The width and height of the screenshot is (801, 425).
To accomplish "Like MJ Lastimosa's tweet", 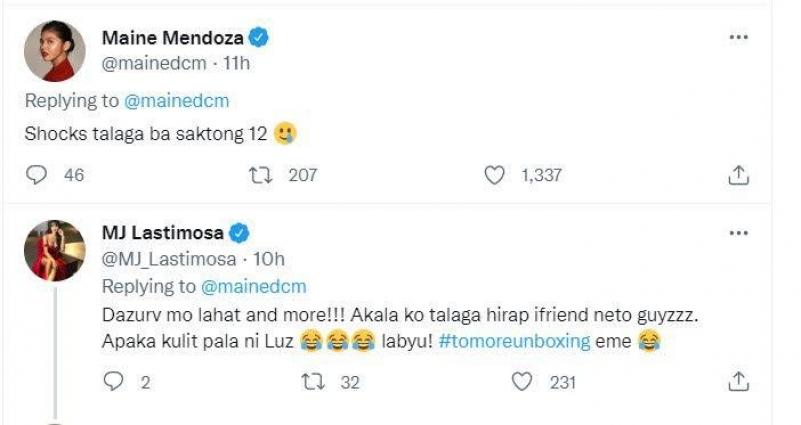I will click(520, 381).
